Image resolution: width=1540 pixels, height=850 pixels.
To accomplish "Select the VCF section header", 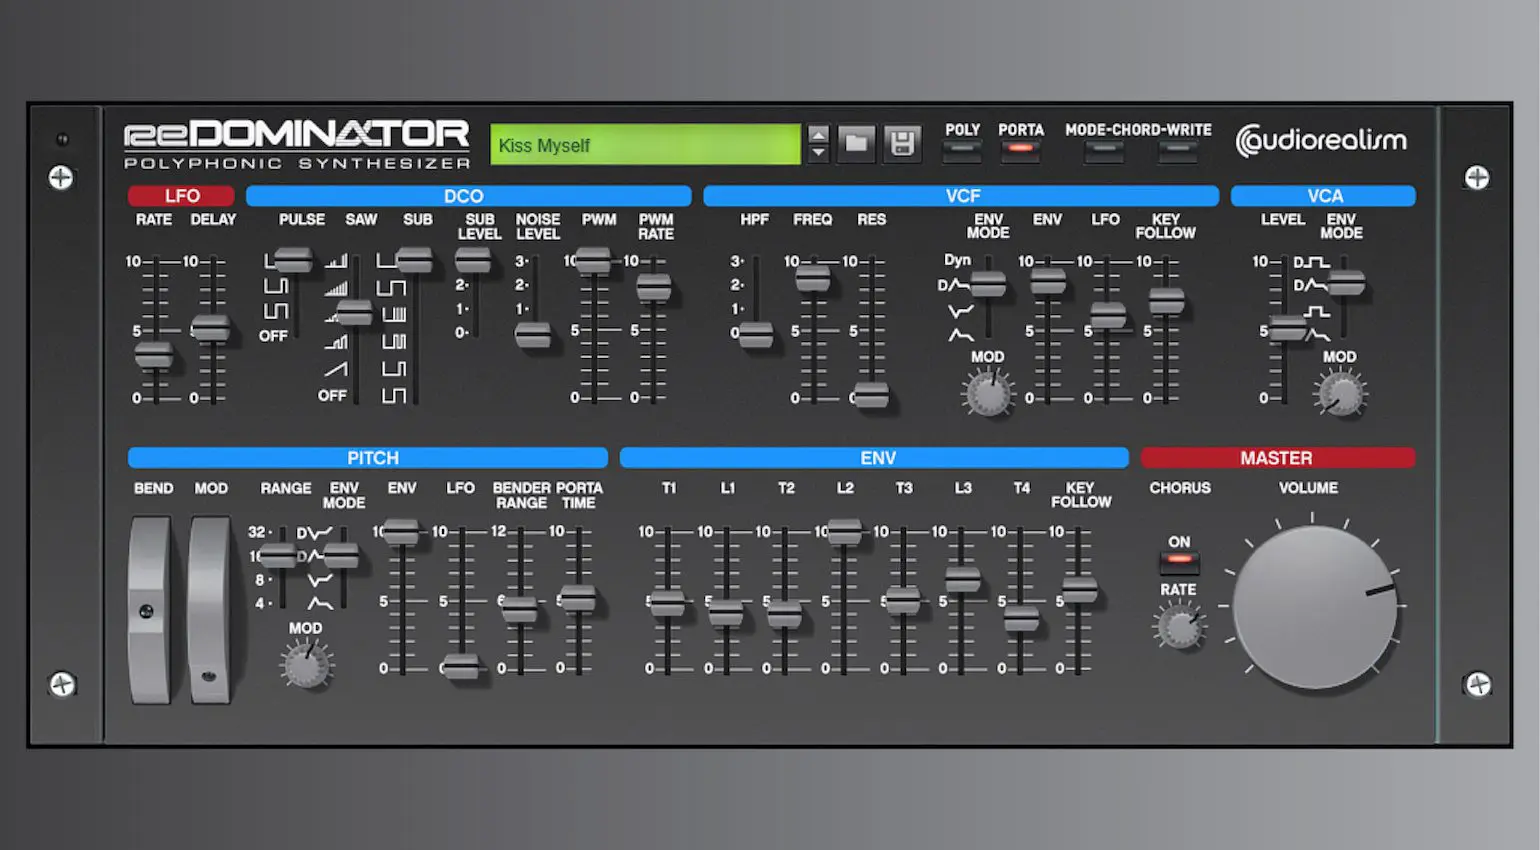I will point(961,196).
